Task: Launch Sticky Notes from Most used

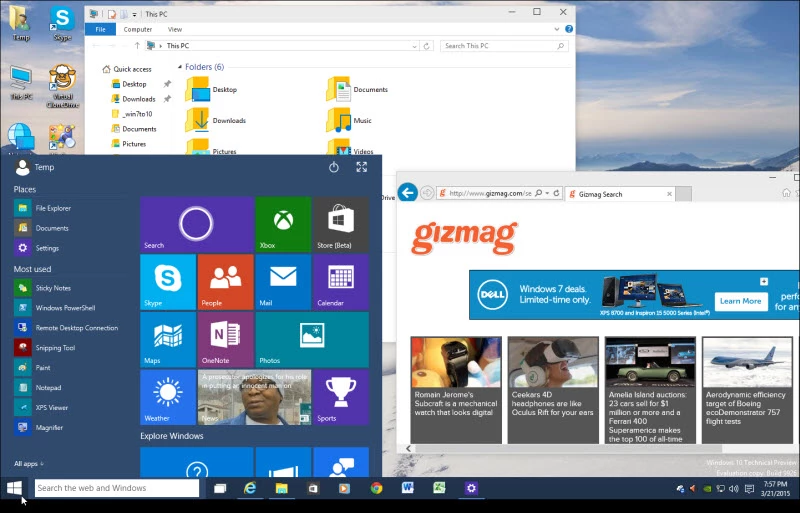Action: (x=42, y=288)
